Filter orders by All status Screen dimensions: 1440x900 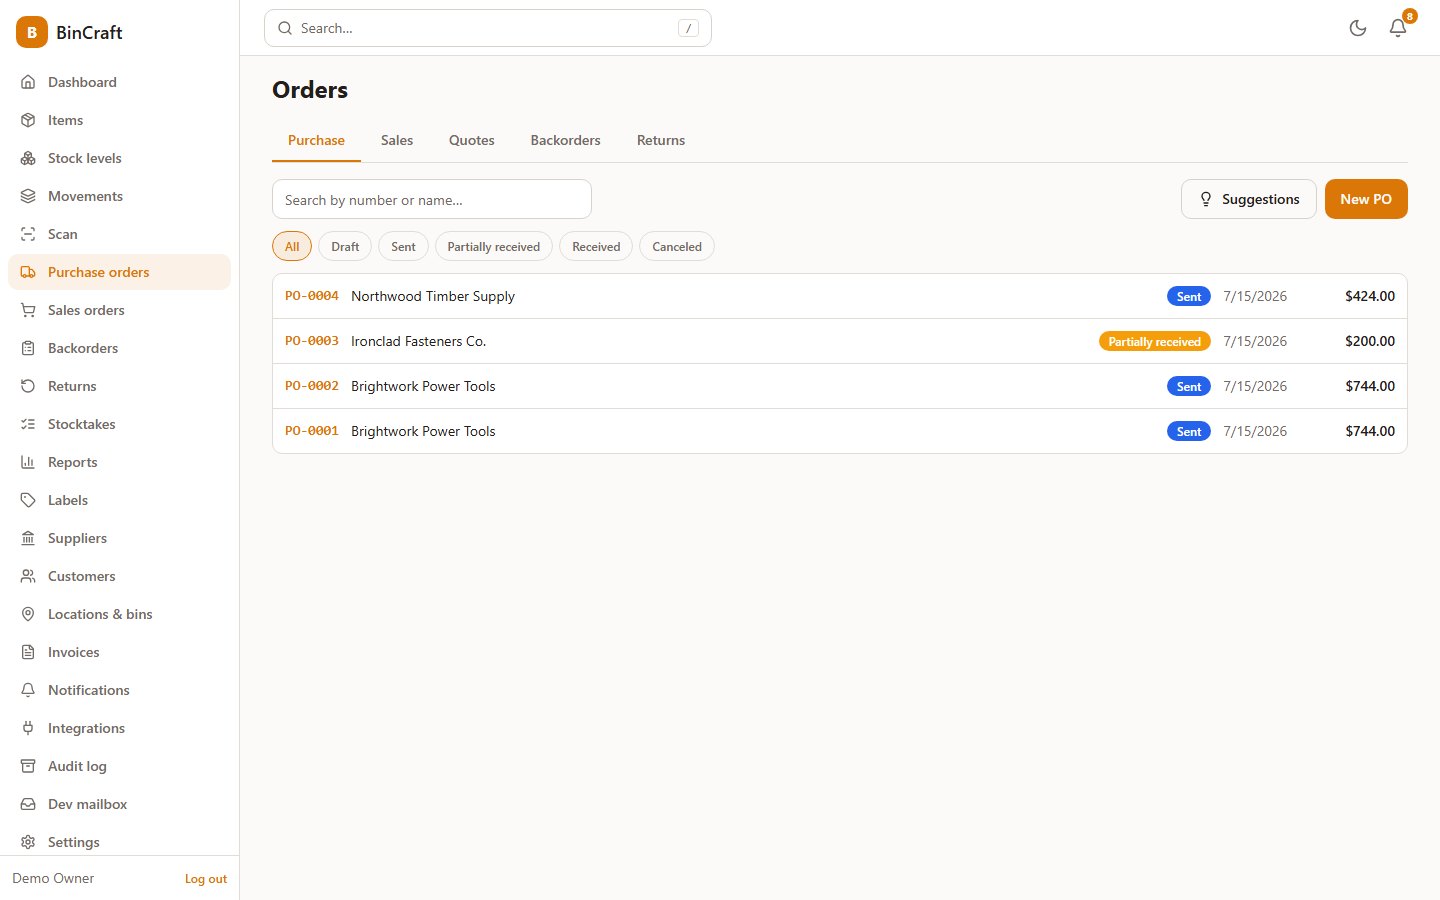tap(292, 246)
